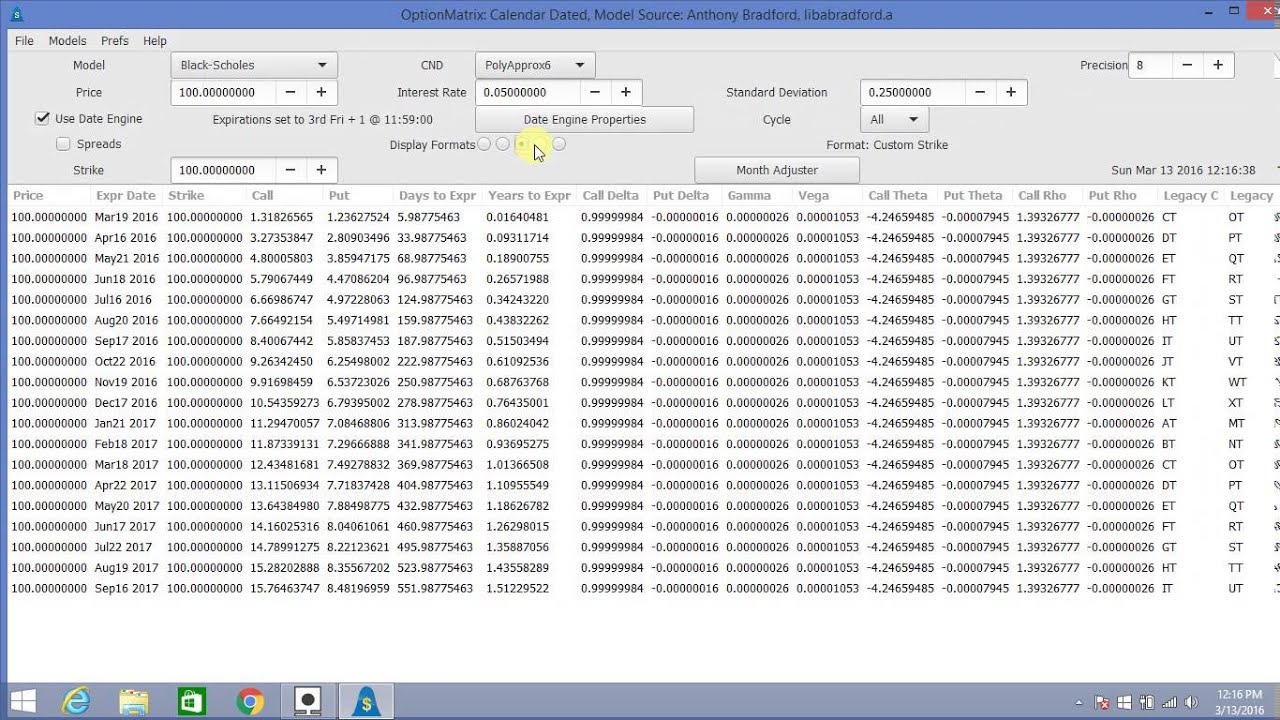Increase the Price value with plus button
The height and width of the screenshot is (720, 1280).
point(321,92)
